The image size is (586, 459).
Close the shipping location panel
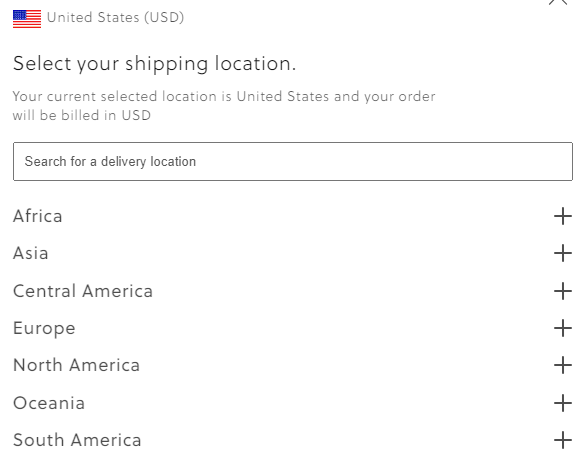[x=558, y=2]
